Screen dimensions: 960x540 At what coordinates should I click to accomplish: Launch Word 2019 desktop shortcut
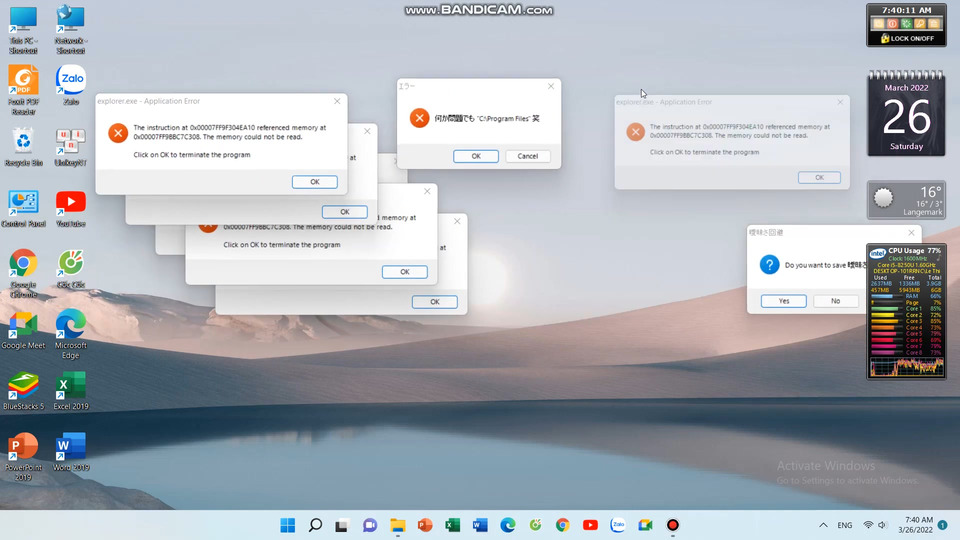pyautogui.click(x=70, y=451)
